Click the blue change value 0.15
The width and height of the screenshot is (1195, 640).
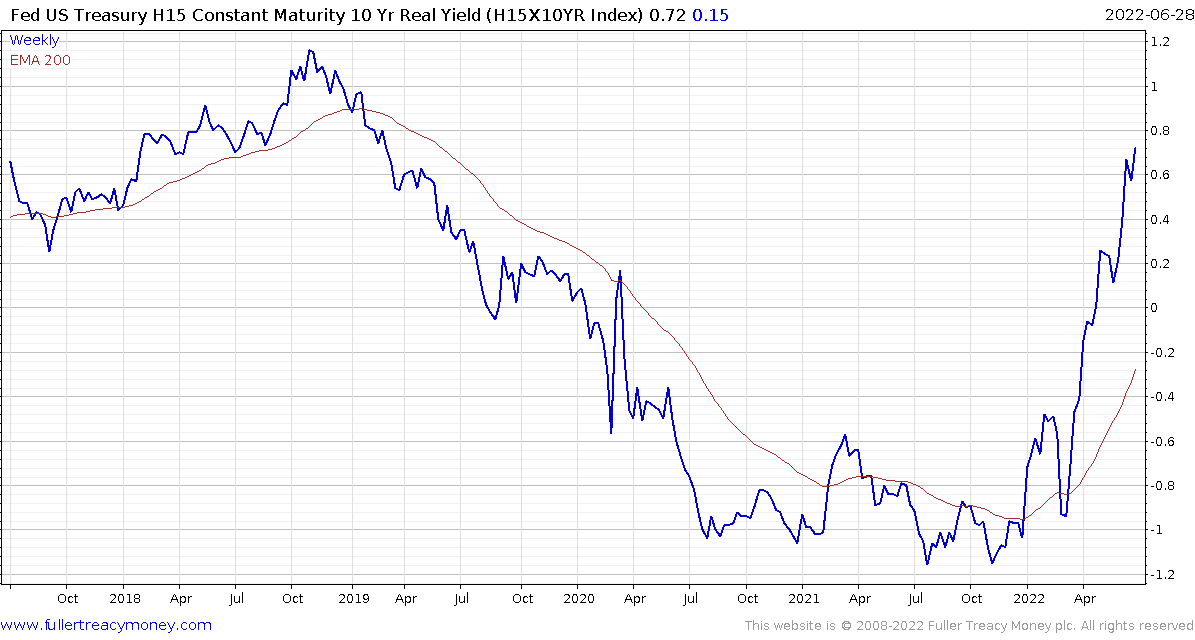pos(710,14)
